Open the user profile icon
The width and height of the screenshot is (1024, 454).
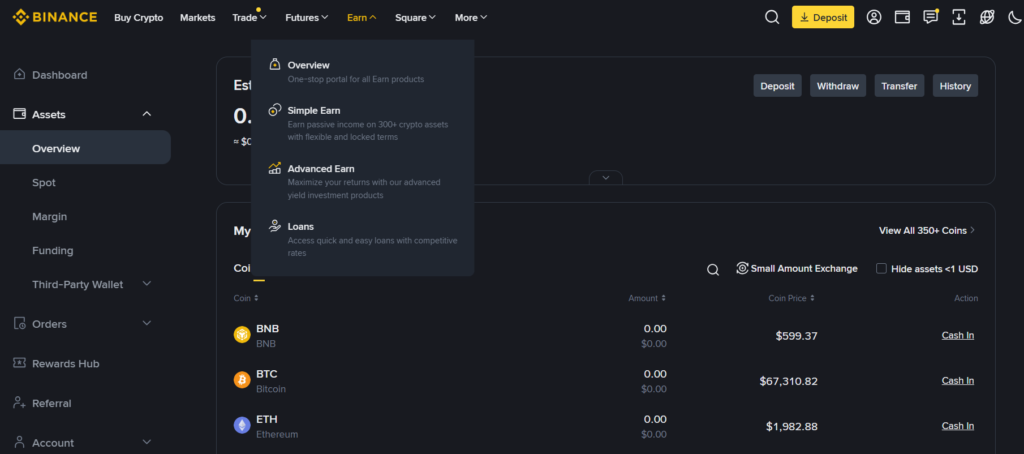pos(874,17)
